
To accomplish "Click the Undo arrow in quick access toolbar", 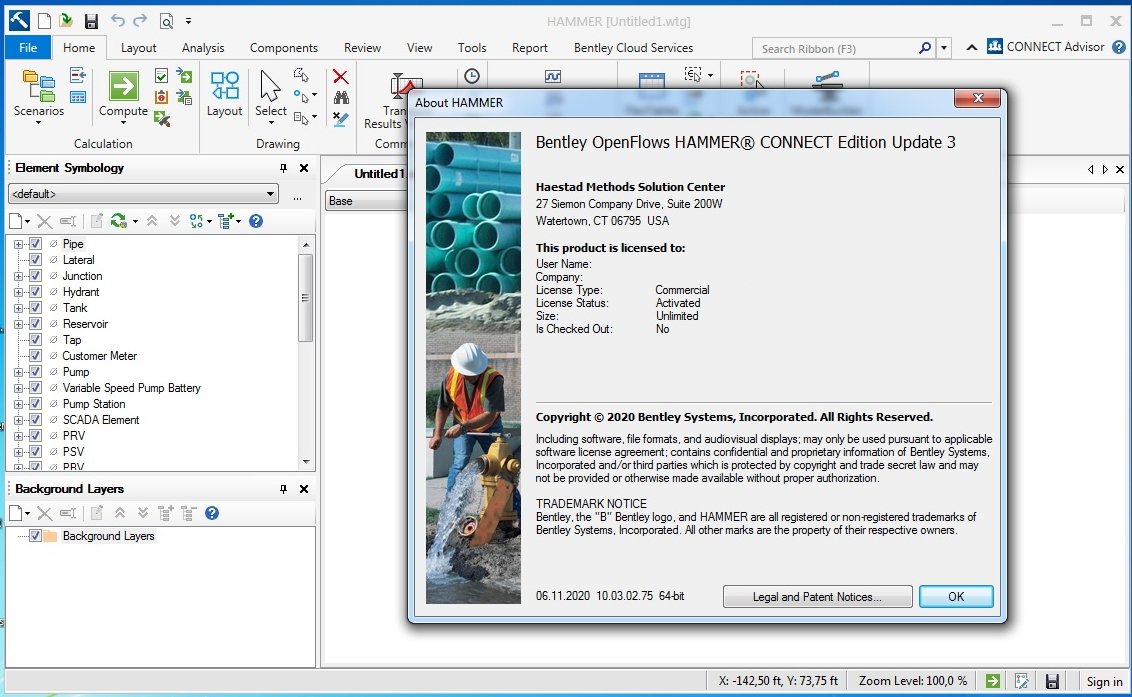I will pos(118,21).
